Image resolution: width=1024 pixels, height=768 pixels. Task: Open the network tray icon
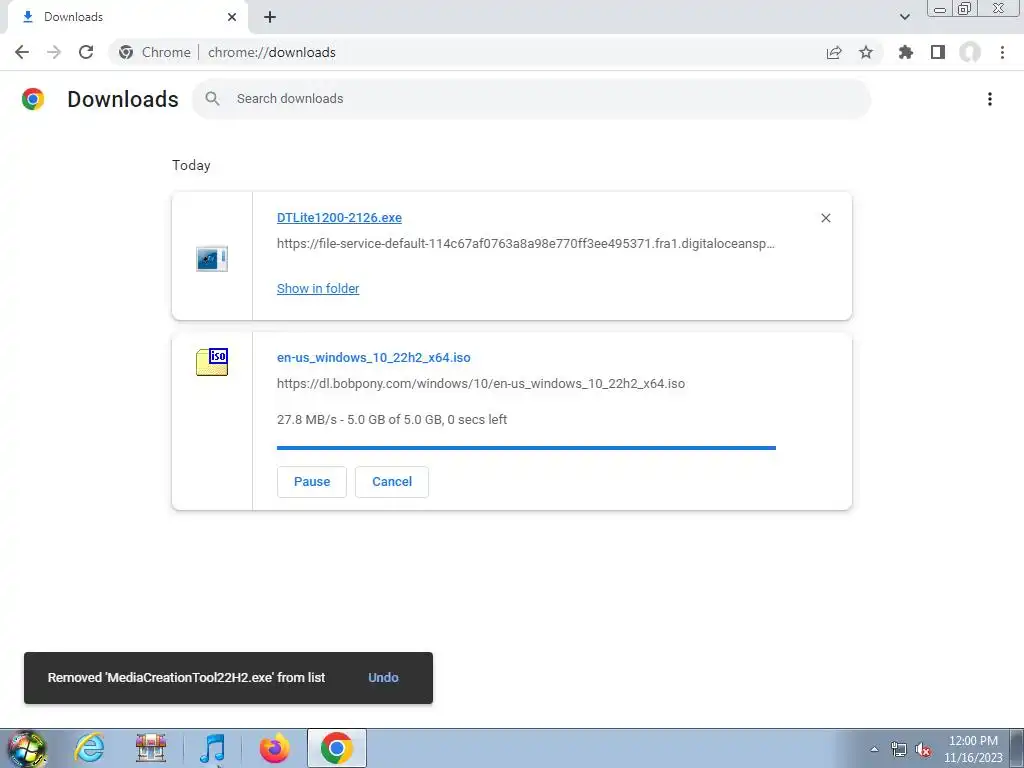pyautogui.click(x=899, y=750)
